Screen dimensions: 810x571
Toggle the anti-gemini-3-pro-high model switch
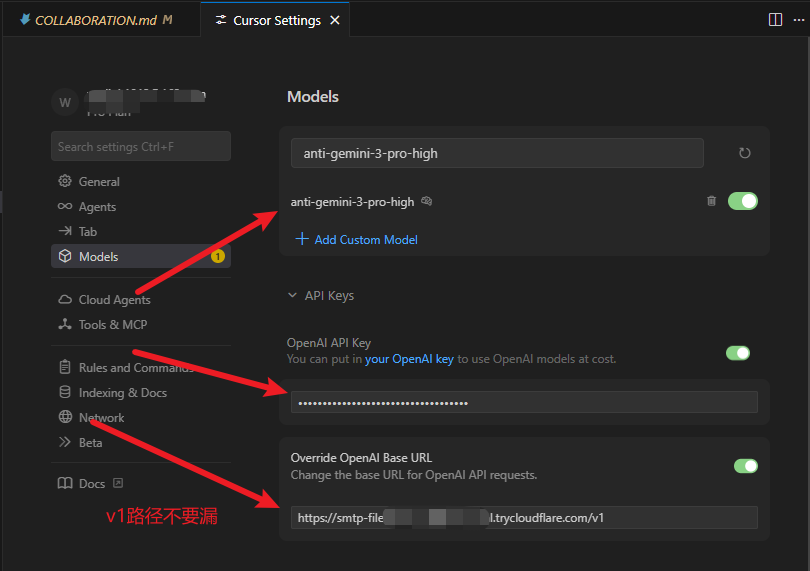(x=742, y=201)
